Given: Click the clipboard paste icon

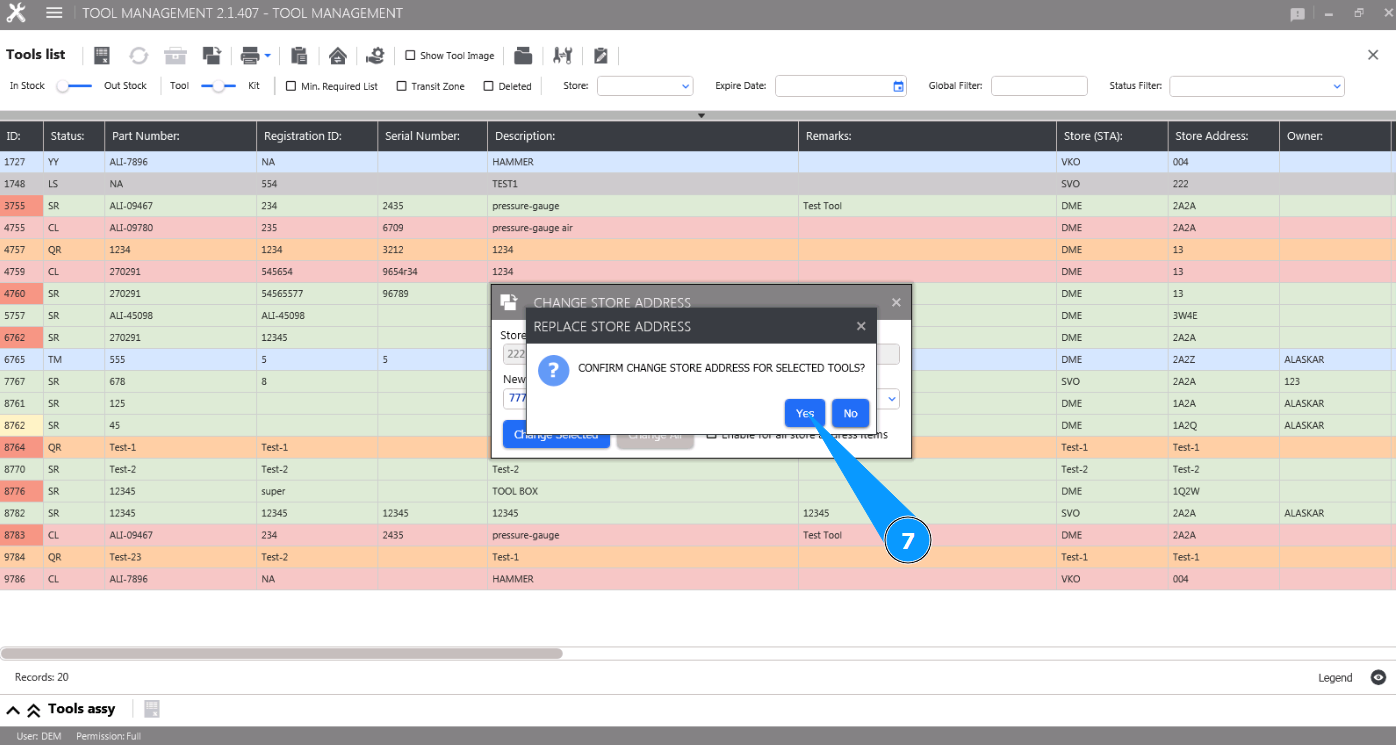Looking at the screenshot, I should pos(299,55).
